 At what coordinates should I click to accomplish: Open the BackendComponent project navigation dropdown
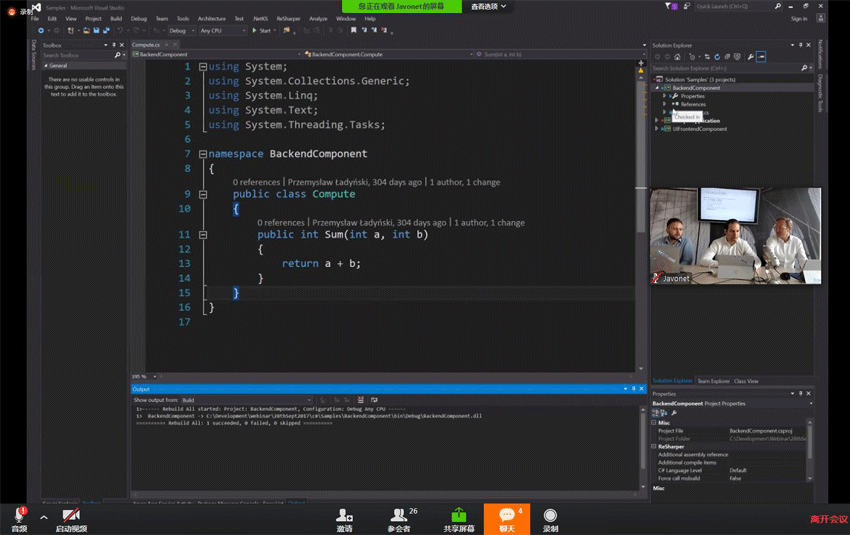(x=217, y=54)
